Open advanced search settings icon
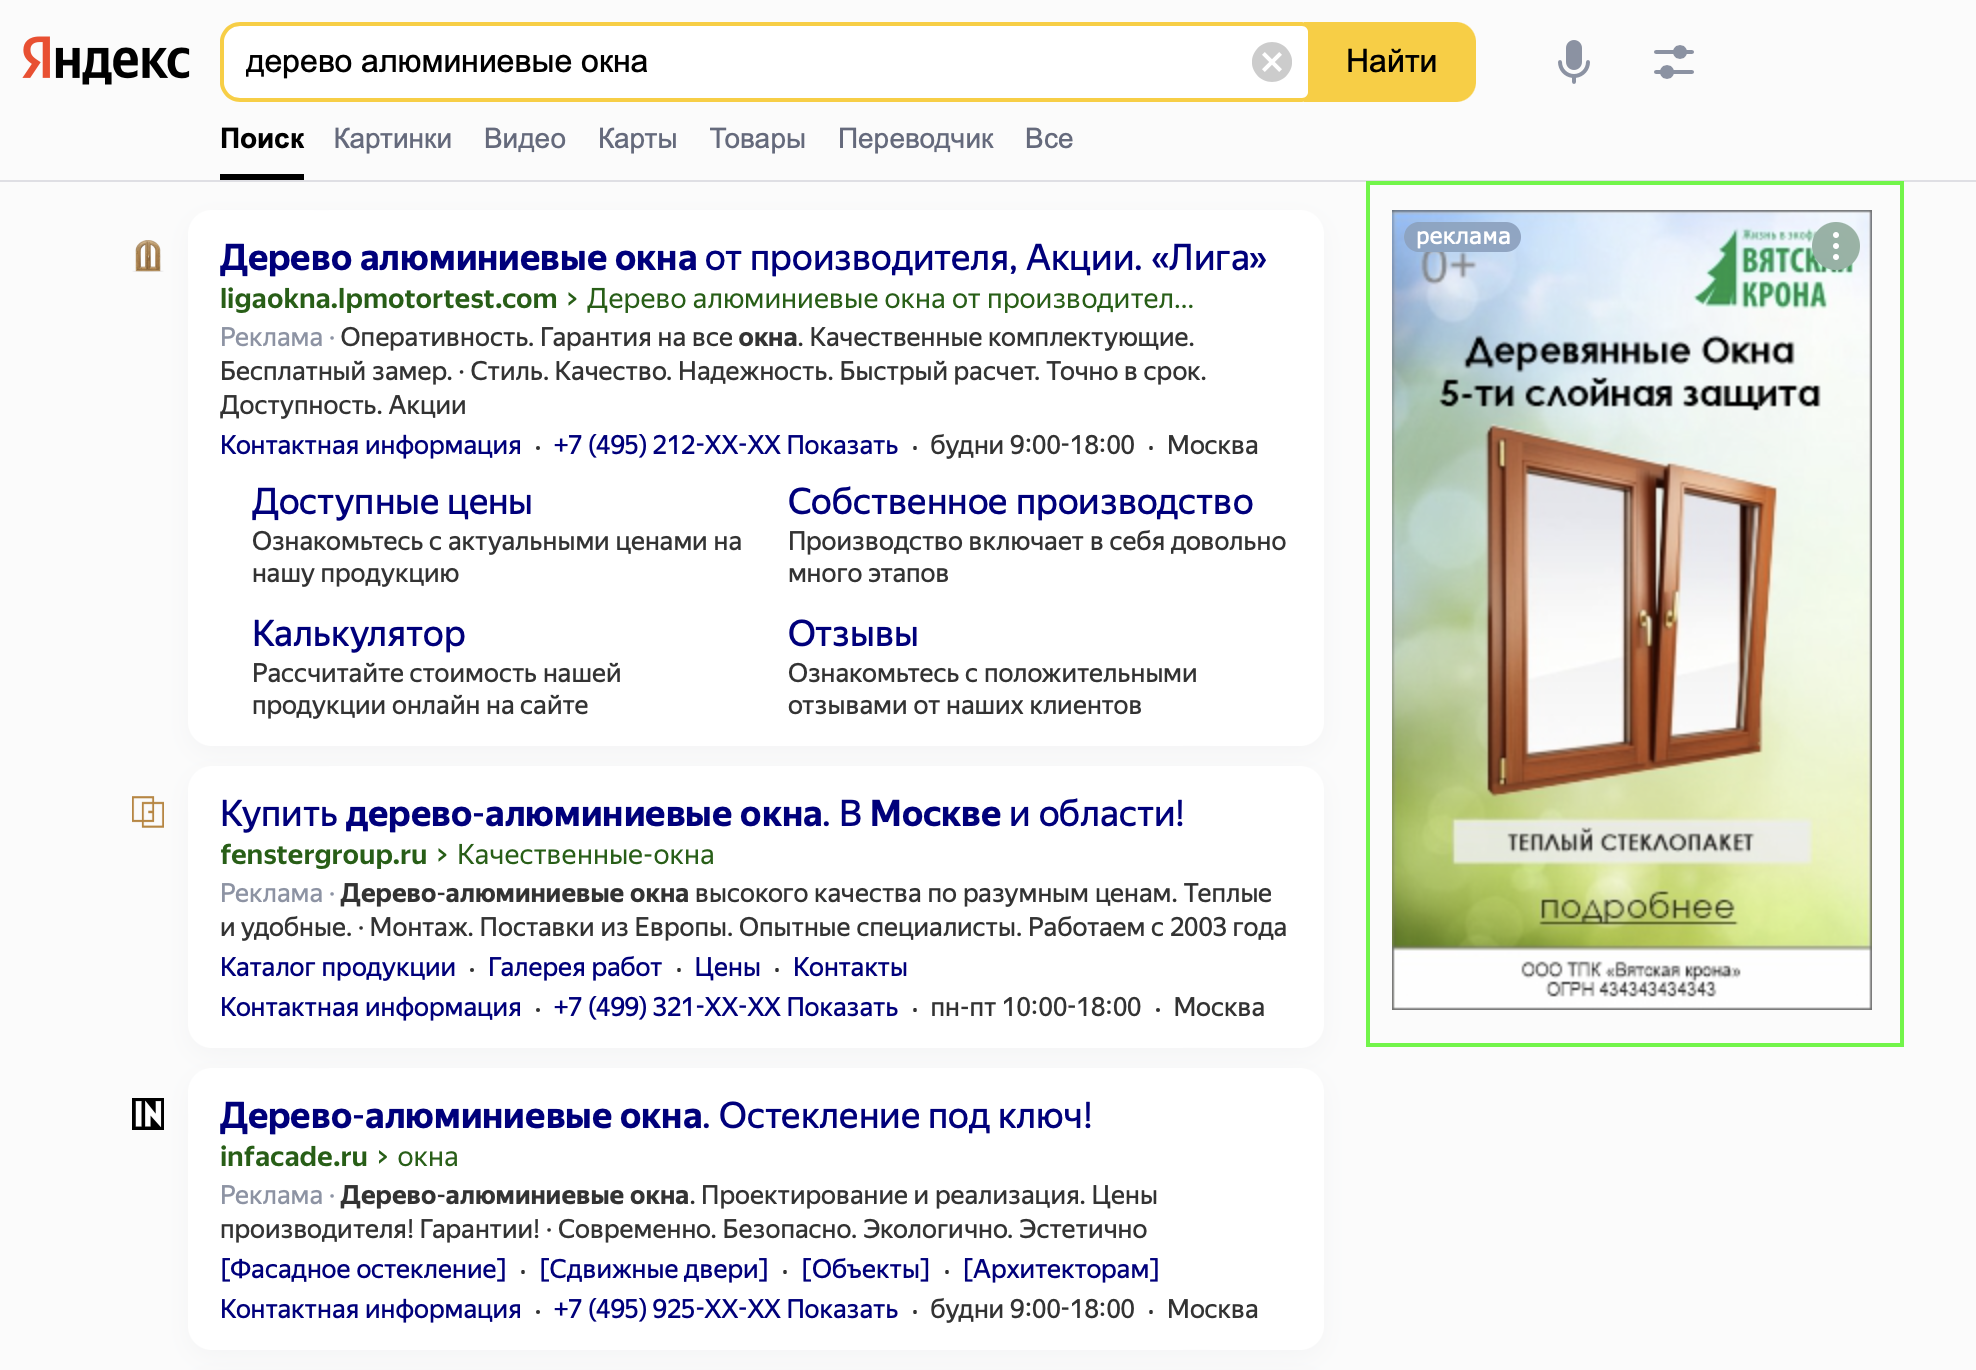This screenshot has height=1370, width=1976. point(1673,62)
